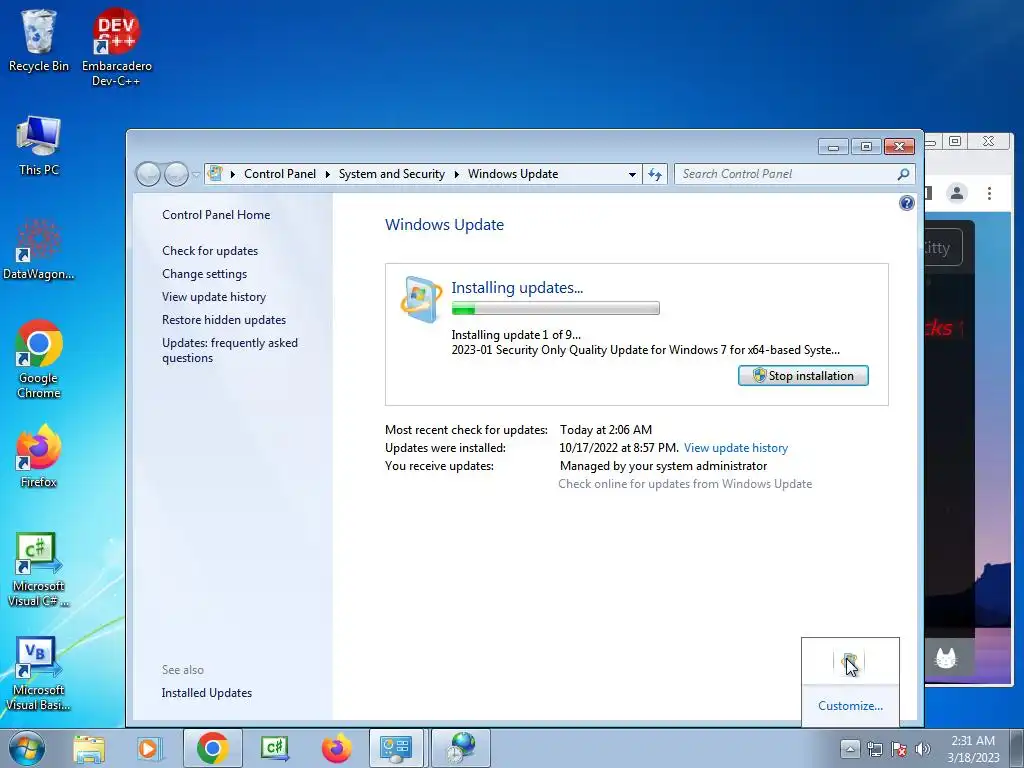Click Managed by your system administrator text
Image resolution: width=1024 pixels, height=768 pixels.
[664, 466]
